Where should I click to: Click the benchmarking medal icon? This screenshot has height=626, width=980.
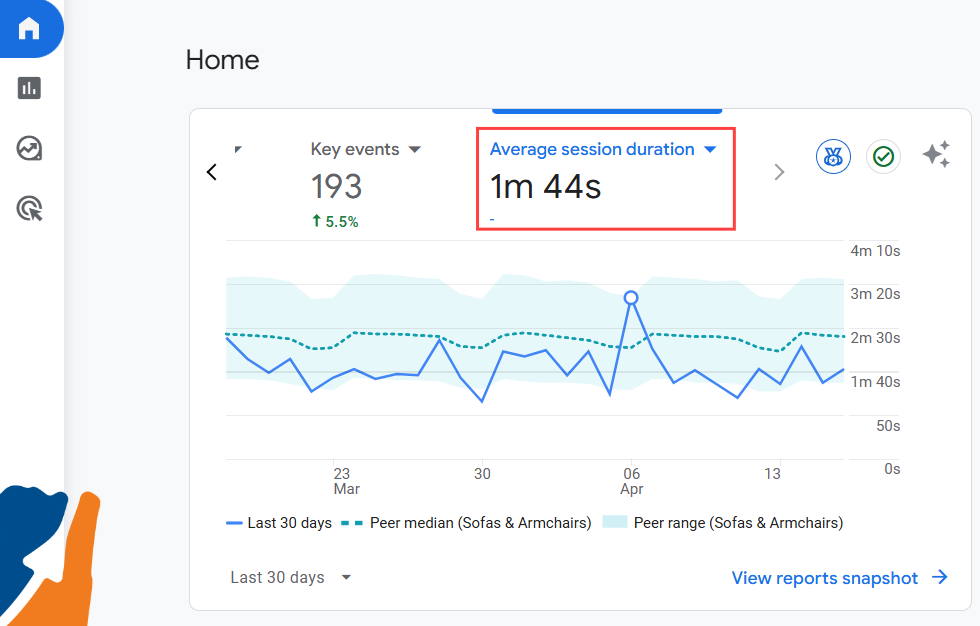(833, 156)
